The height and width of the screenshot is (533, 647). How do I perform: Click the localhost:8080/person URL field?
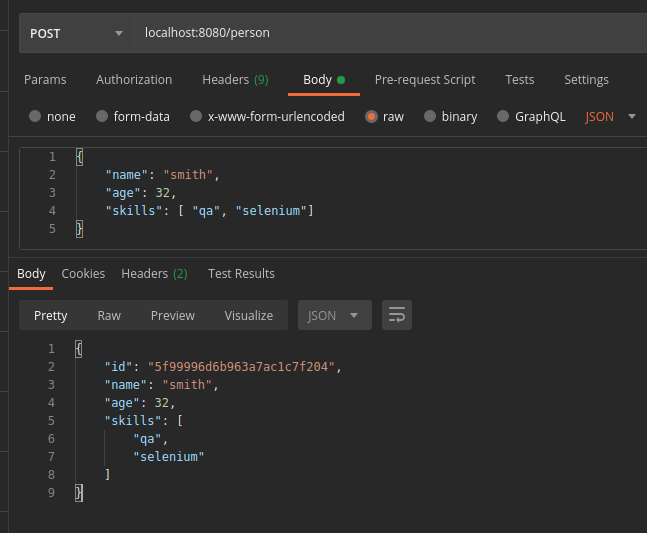[390, 33]
